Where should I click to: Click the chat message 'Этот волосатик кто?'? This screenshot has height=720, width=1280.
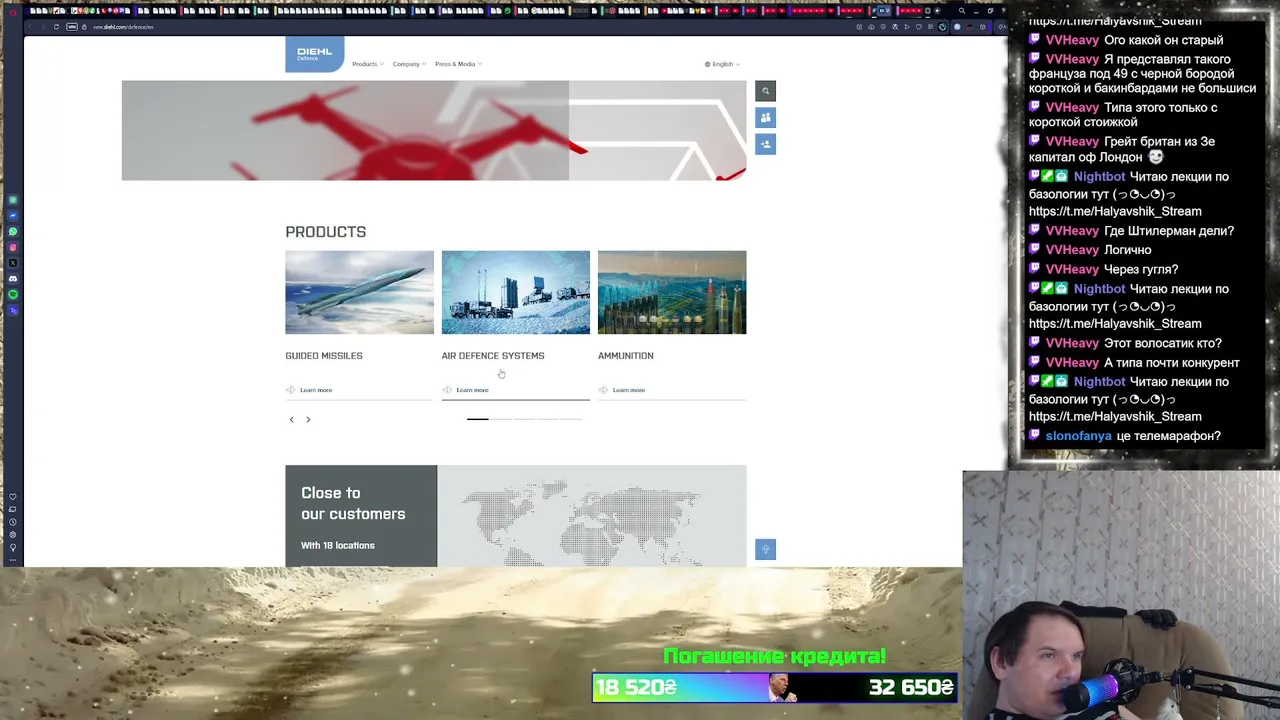coord(1163,343)
